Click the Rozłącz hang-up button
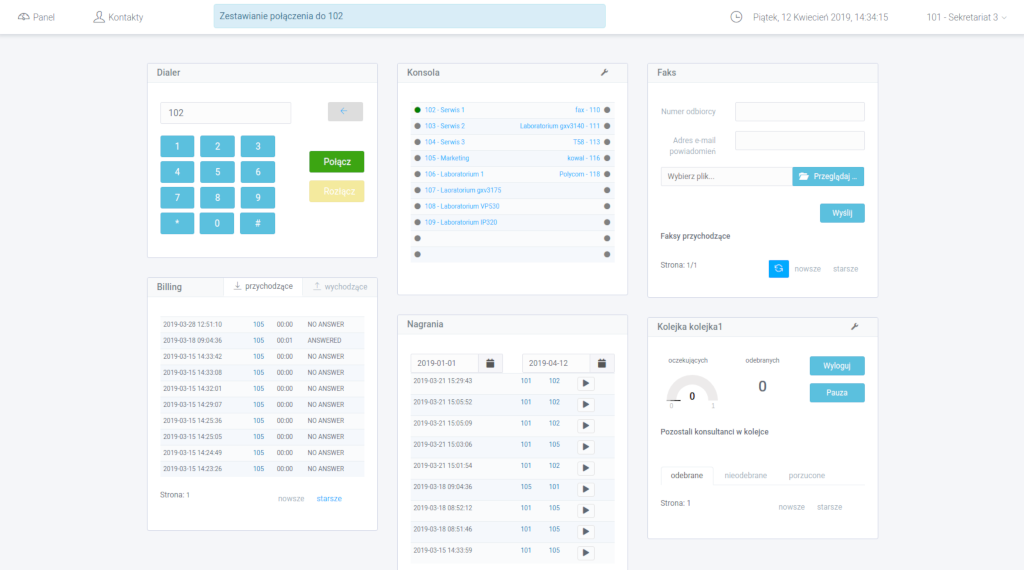 pos(336,191)
